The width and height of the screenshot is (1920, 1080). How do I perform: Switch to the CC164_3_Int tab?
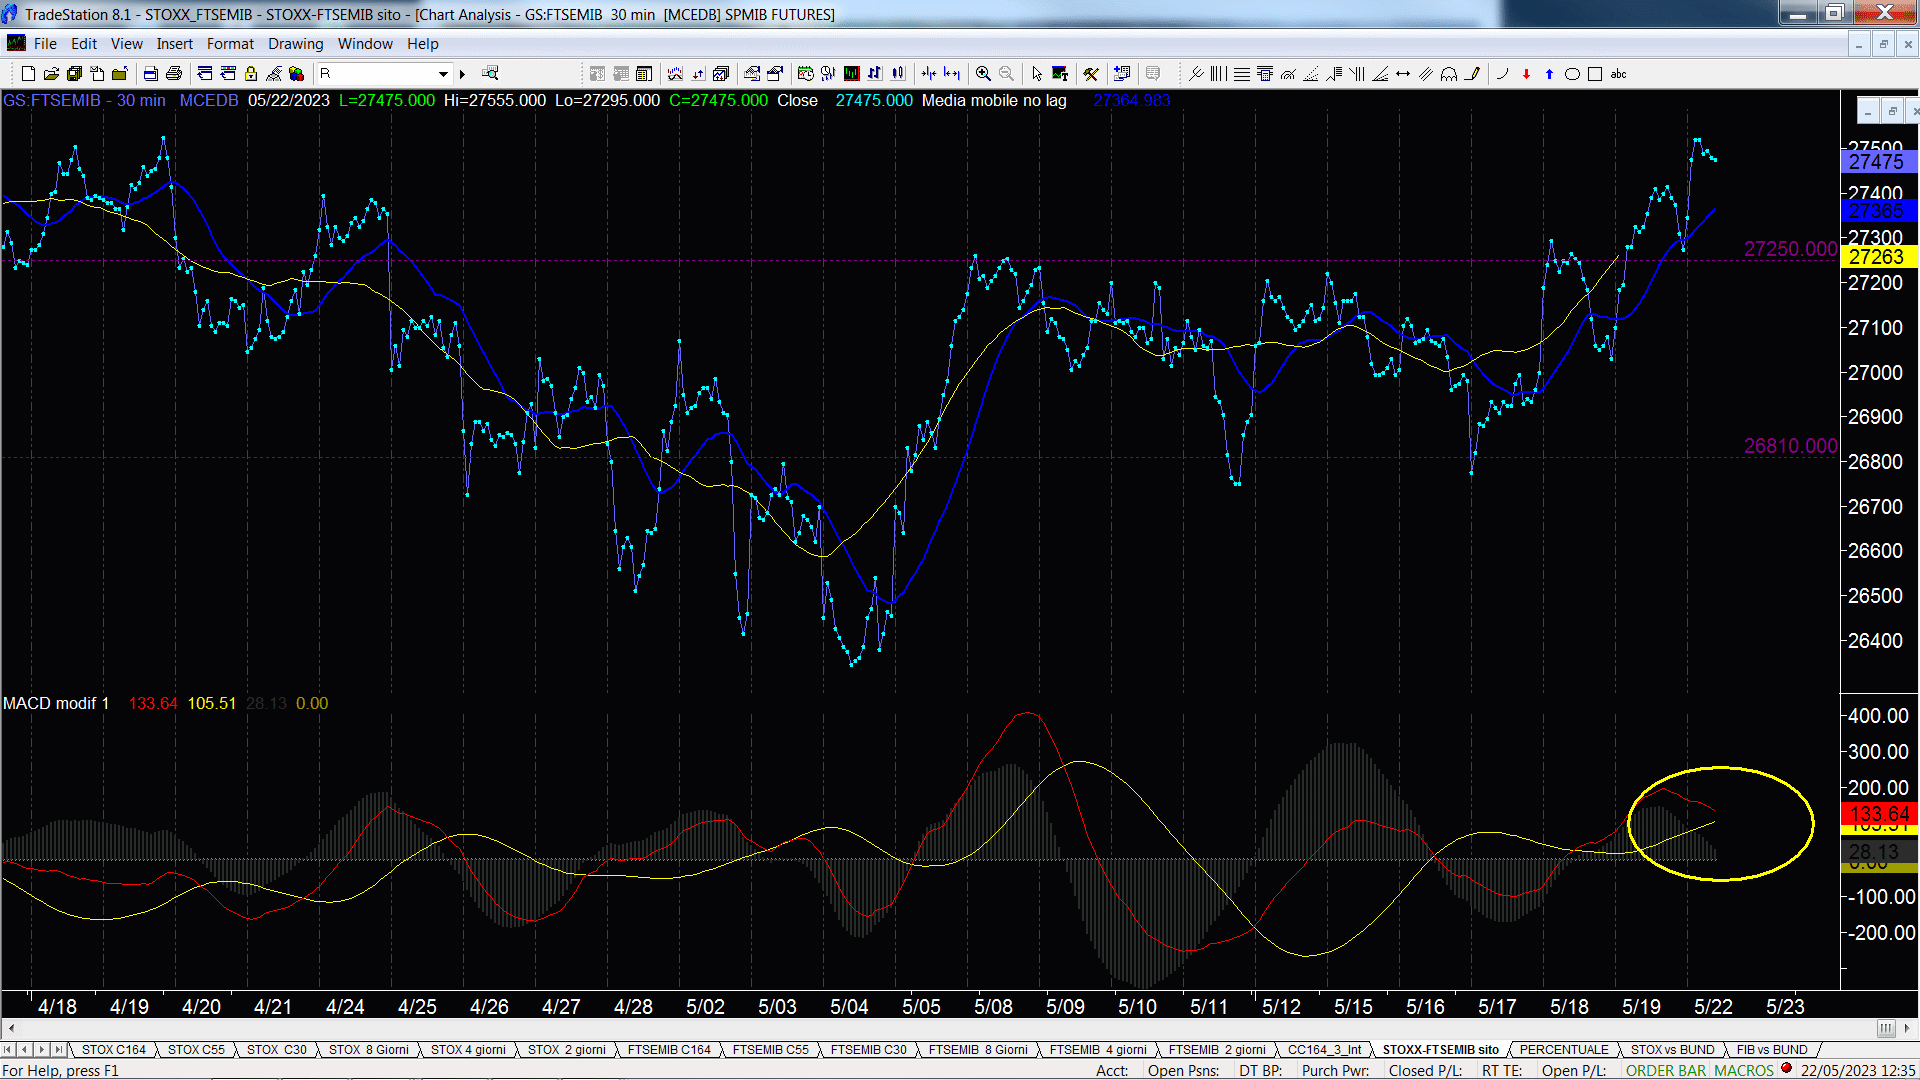1324,1050
